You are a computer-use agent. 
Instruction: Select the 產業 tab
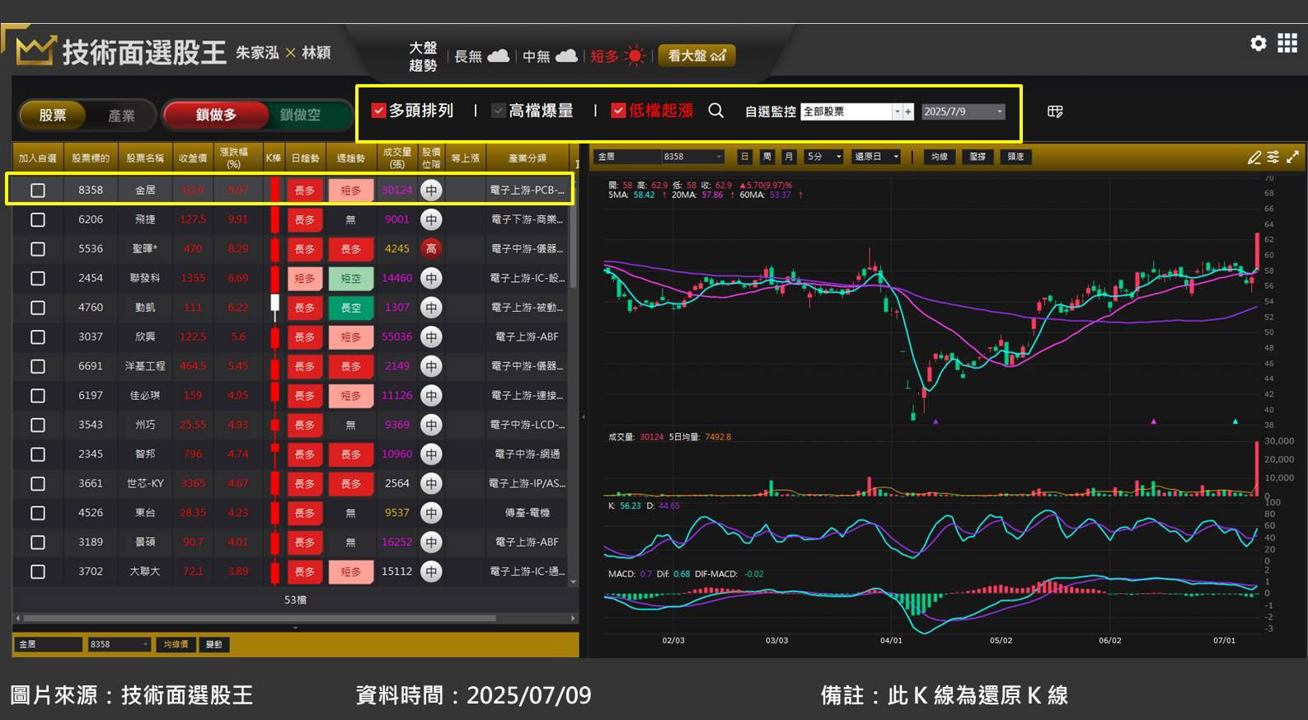(122, 115)
